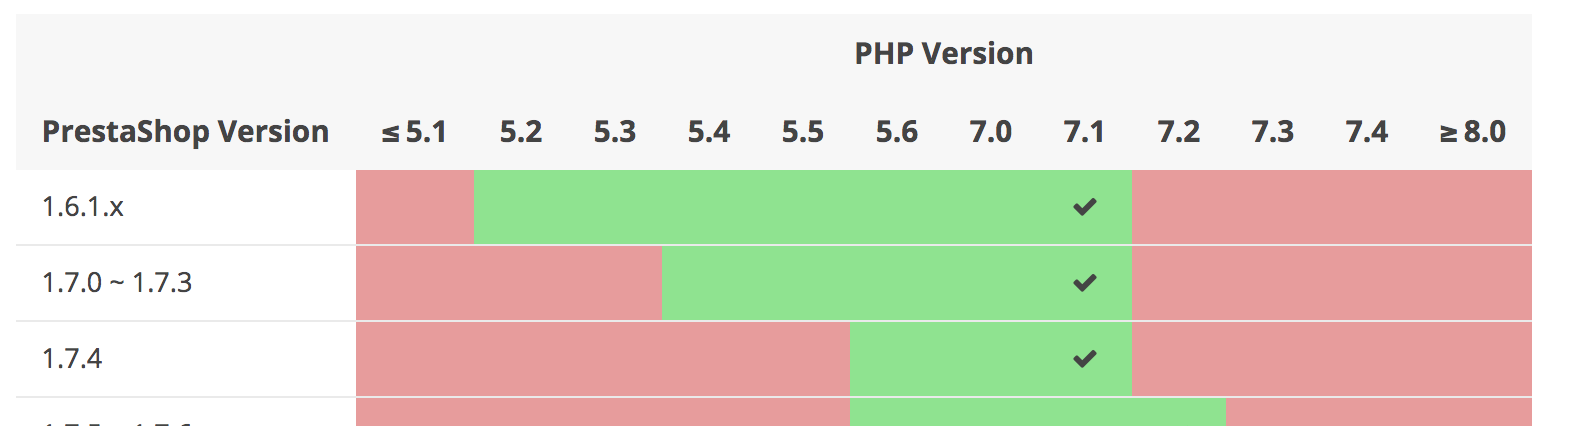Select the PHP Version header title
1586x426 pixels.
(943, 53)
